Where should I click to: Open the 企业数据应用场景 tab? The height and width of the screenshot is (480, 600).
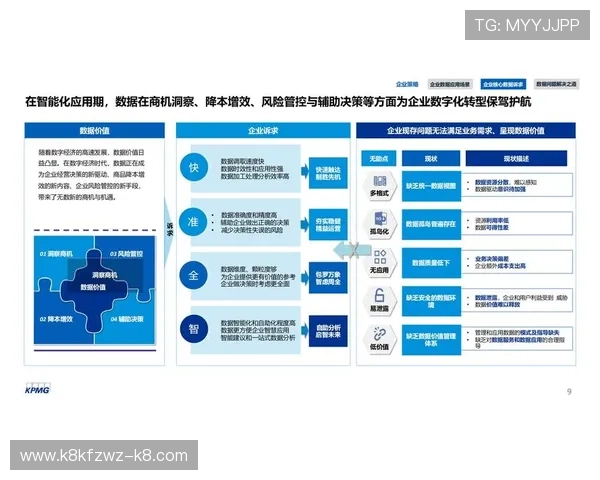(x=450, y=84)
